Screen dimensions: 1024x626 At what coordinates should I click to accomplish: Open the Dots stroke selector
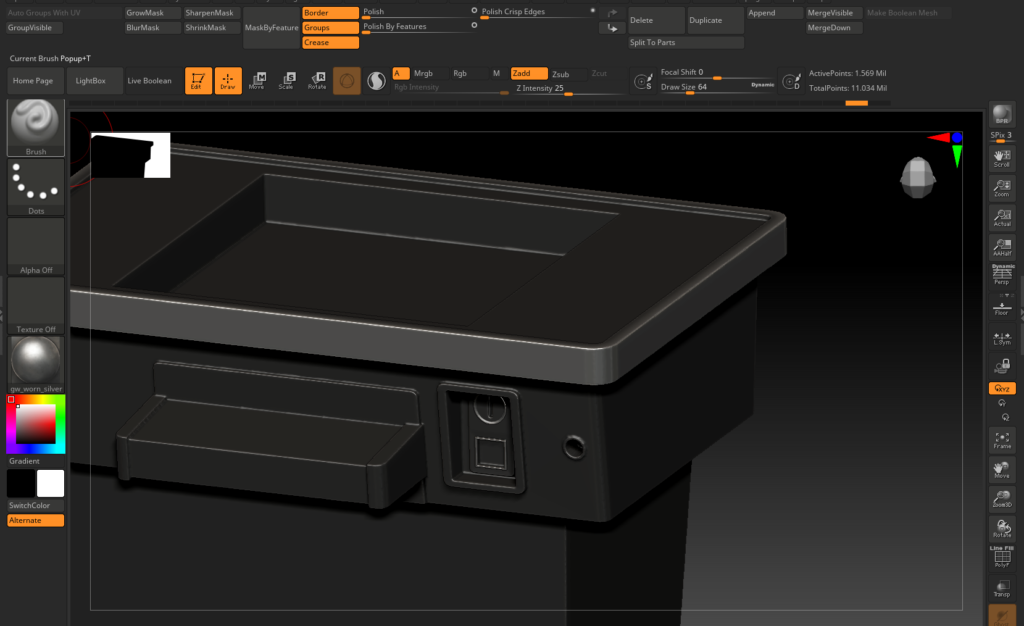click(x=35, y=187)
